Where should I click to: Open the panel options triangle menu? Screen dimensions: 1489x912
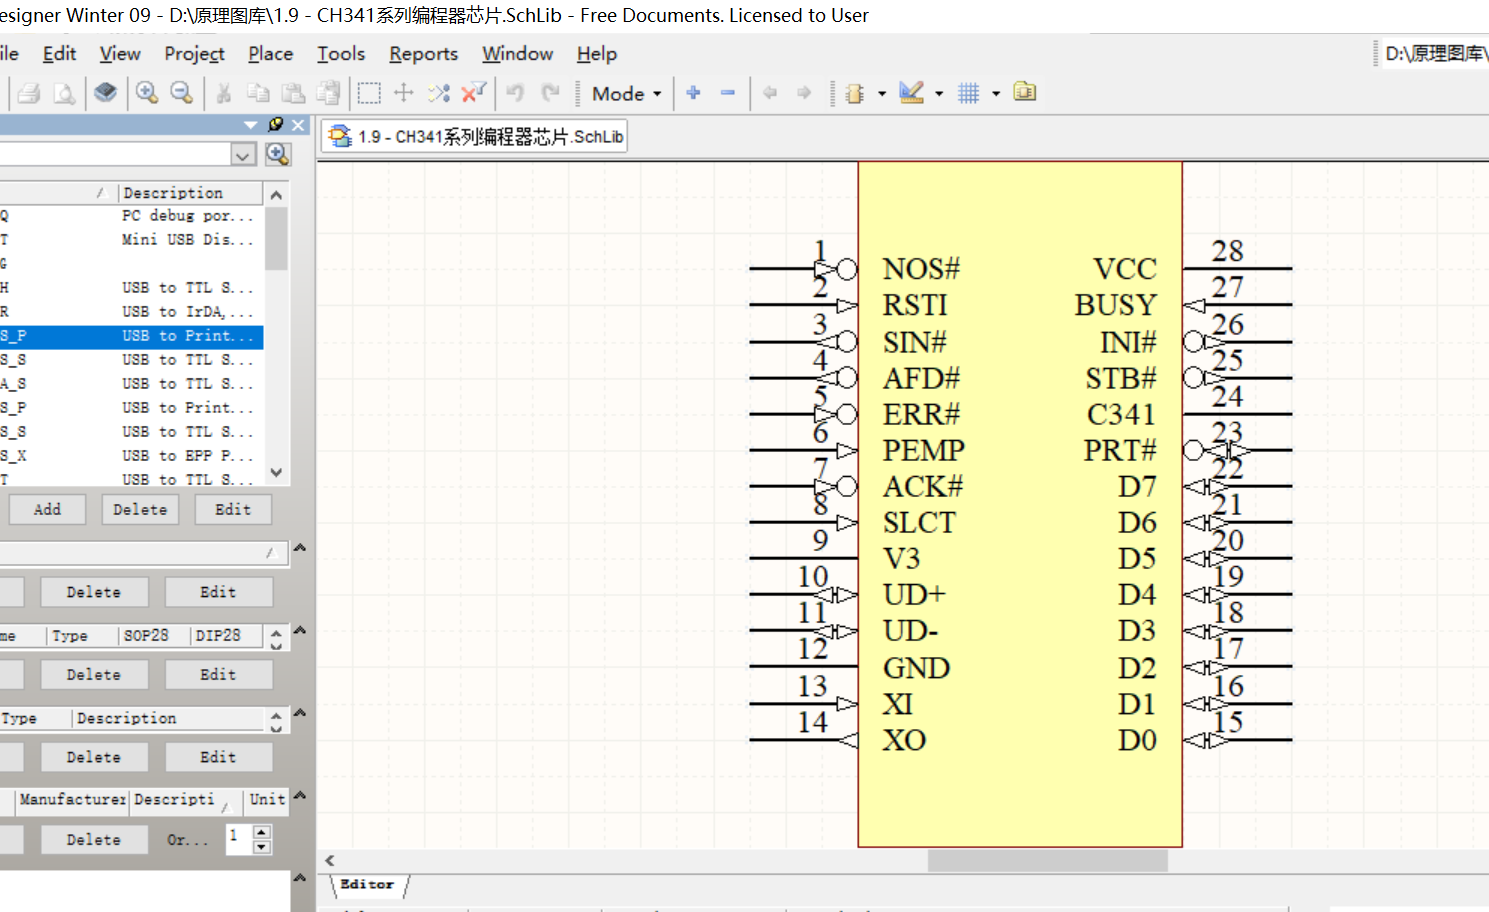pyautogui.click(x=251, y=125)
